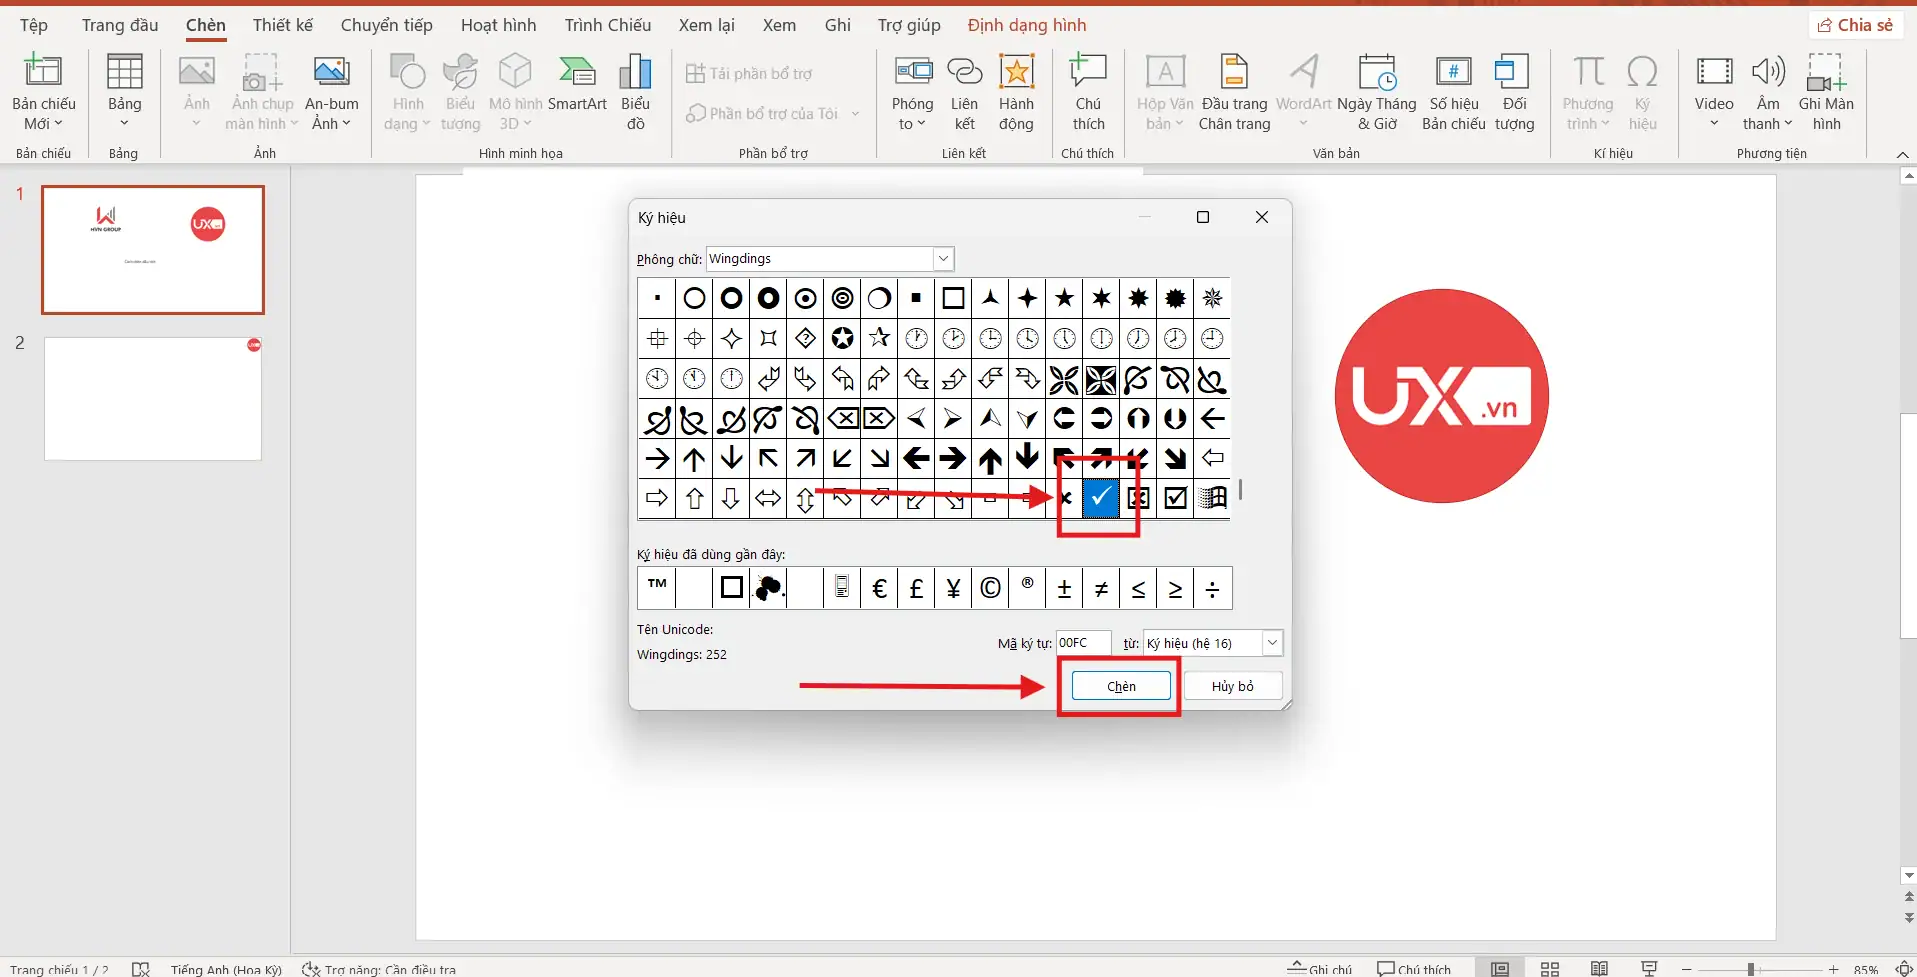Open Ghi chú (Notes) in status bar
Screen dimensions: 1917x977
[1320, 968]
